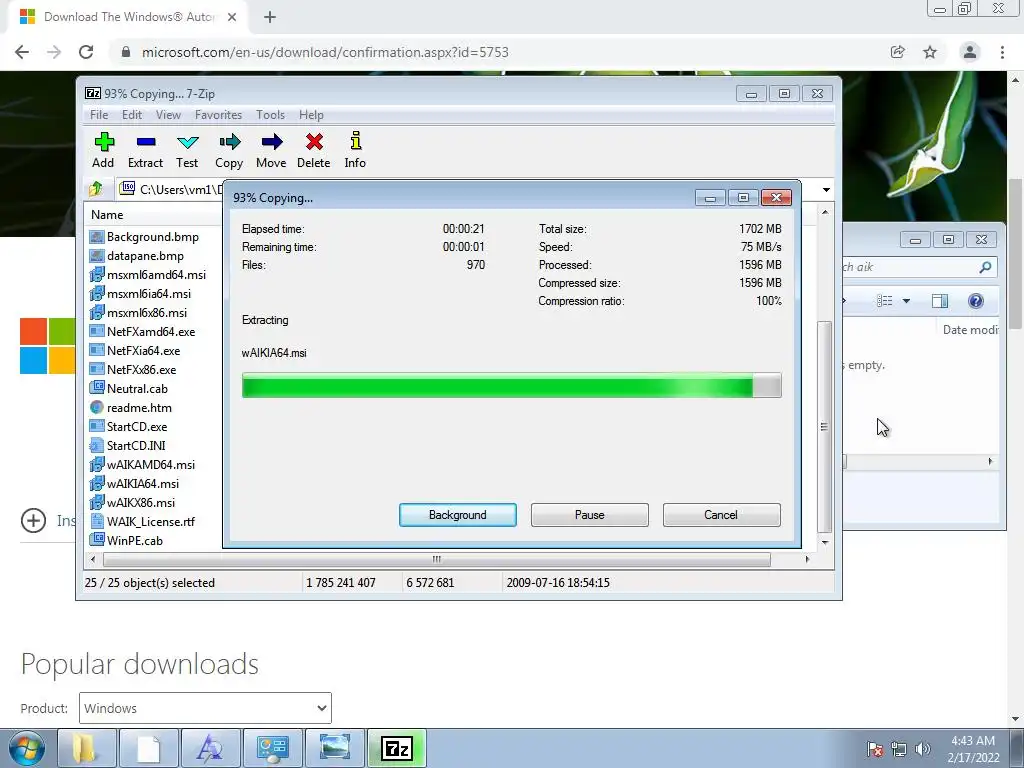Expand the 7-Zip address bar dropdown
1024x768 pixels.
point(826,190)
